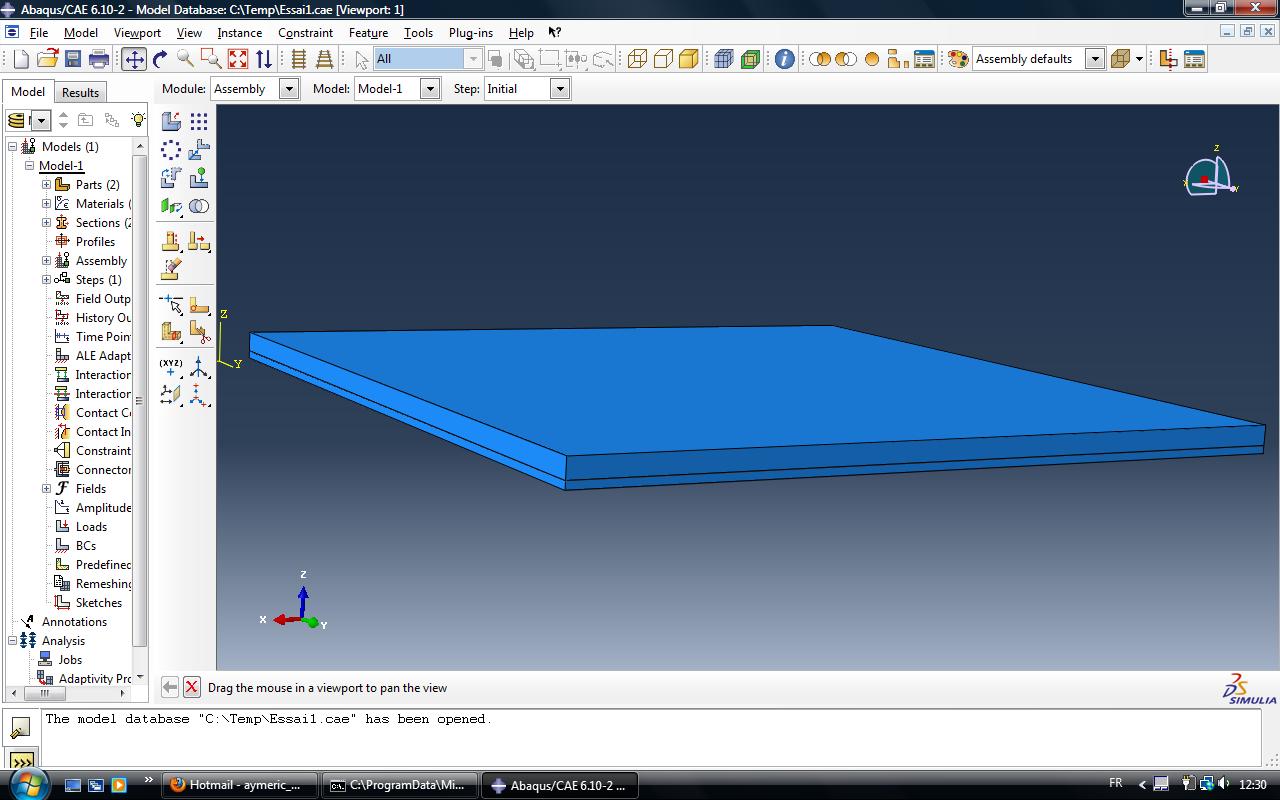Click the Cycle Views arrows icon
The width and height of the screenshot is (1280, 800).
pos(264,59)
